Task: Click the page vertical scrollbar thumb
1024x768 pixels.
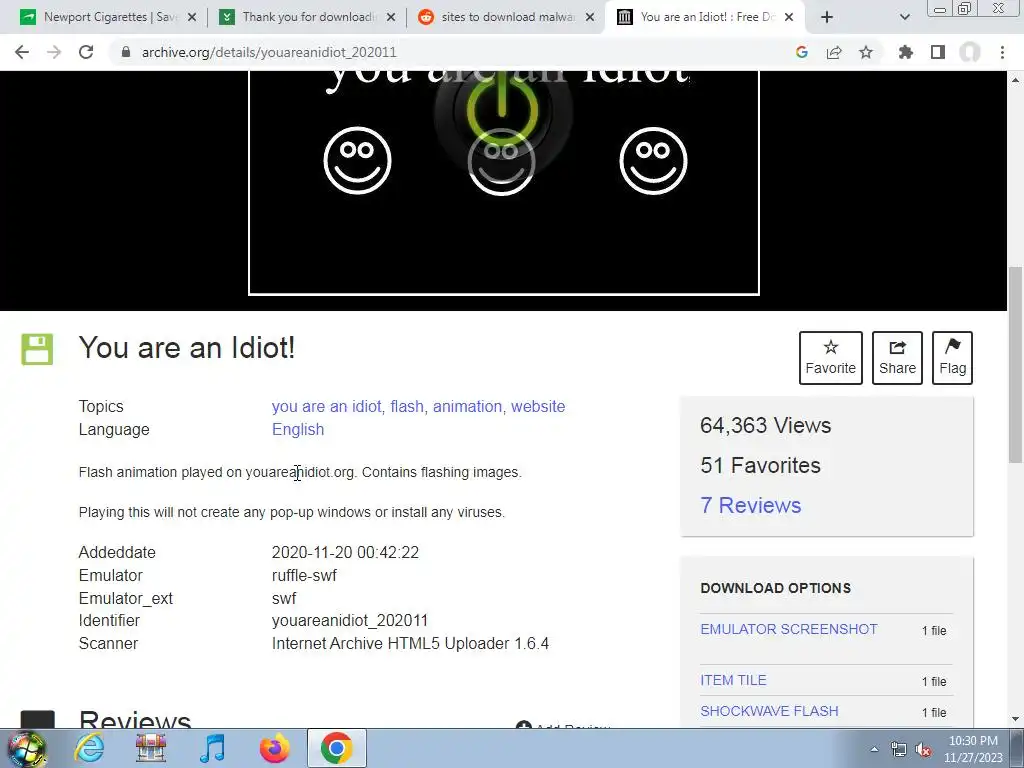Action: pyautogui.click(x=1016, y=364)
